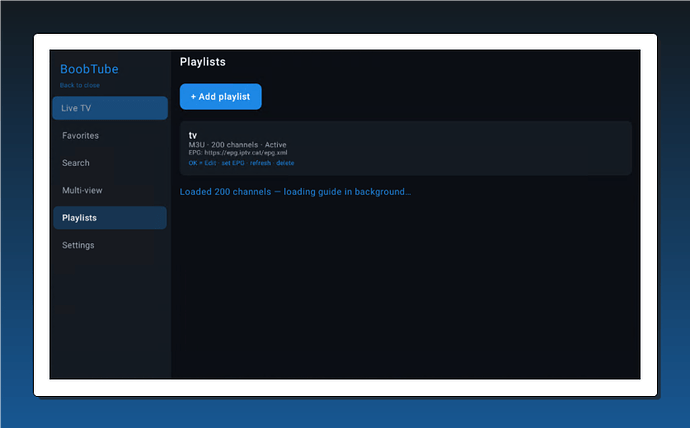Click the 'Back to close' hint text
This screenshot has height=428, width=690.
(x=80, y=85)
